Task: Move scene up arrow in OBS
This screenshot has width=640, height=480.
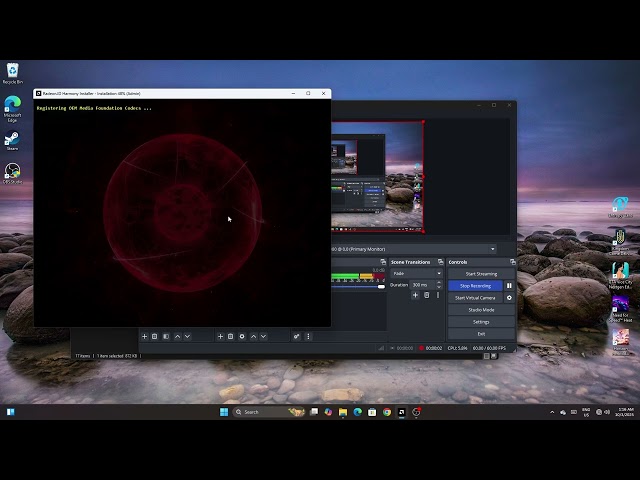Action: click(x=177, y=336)
